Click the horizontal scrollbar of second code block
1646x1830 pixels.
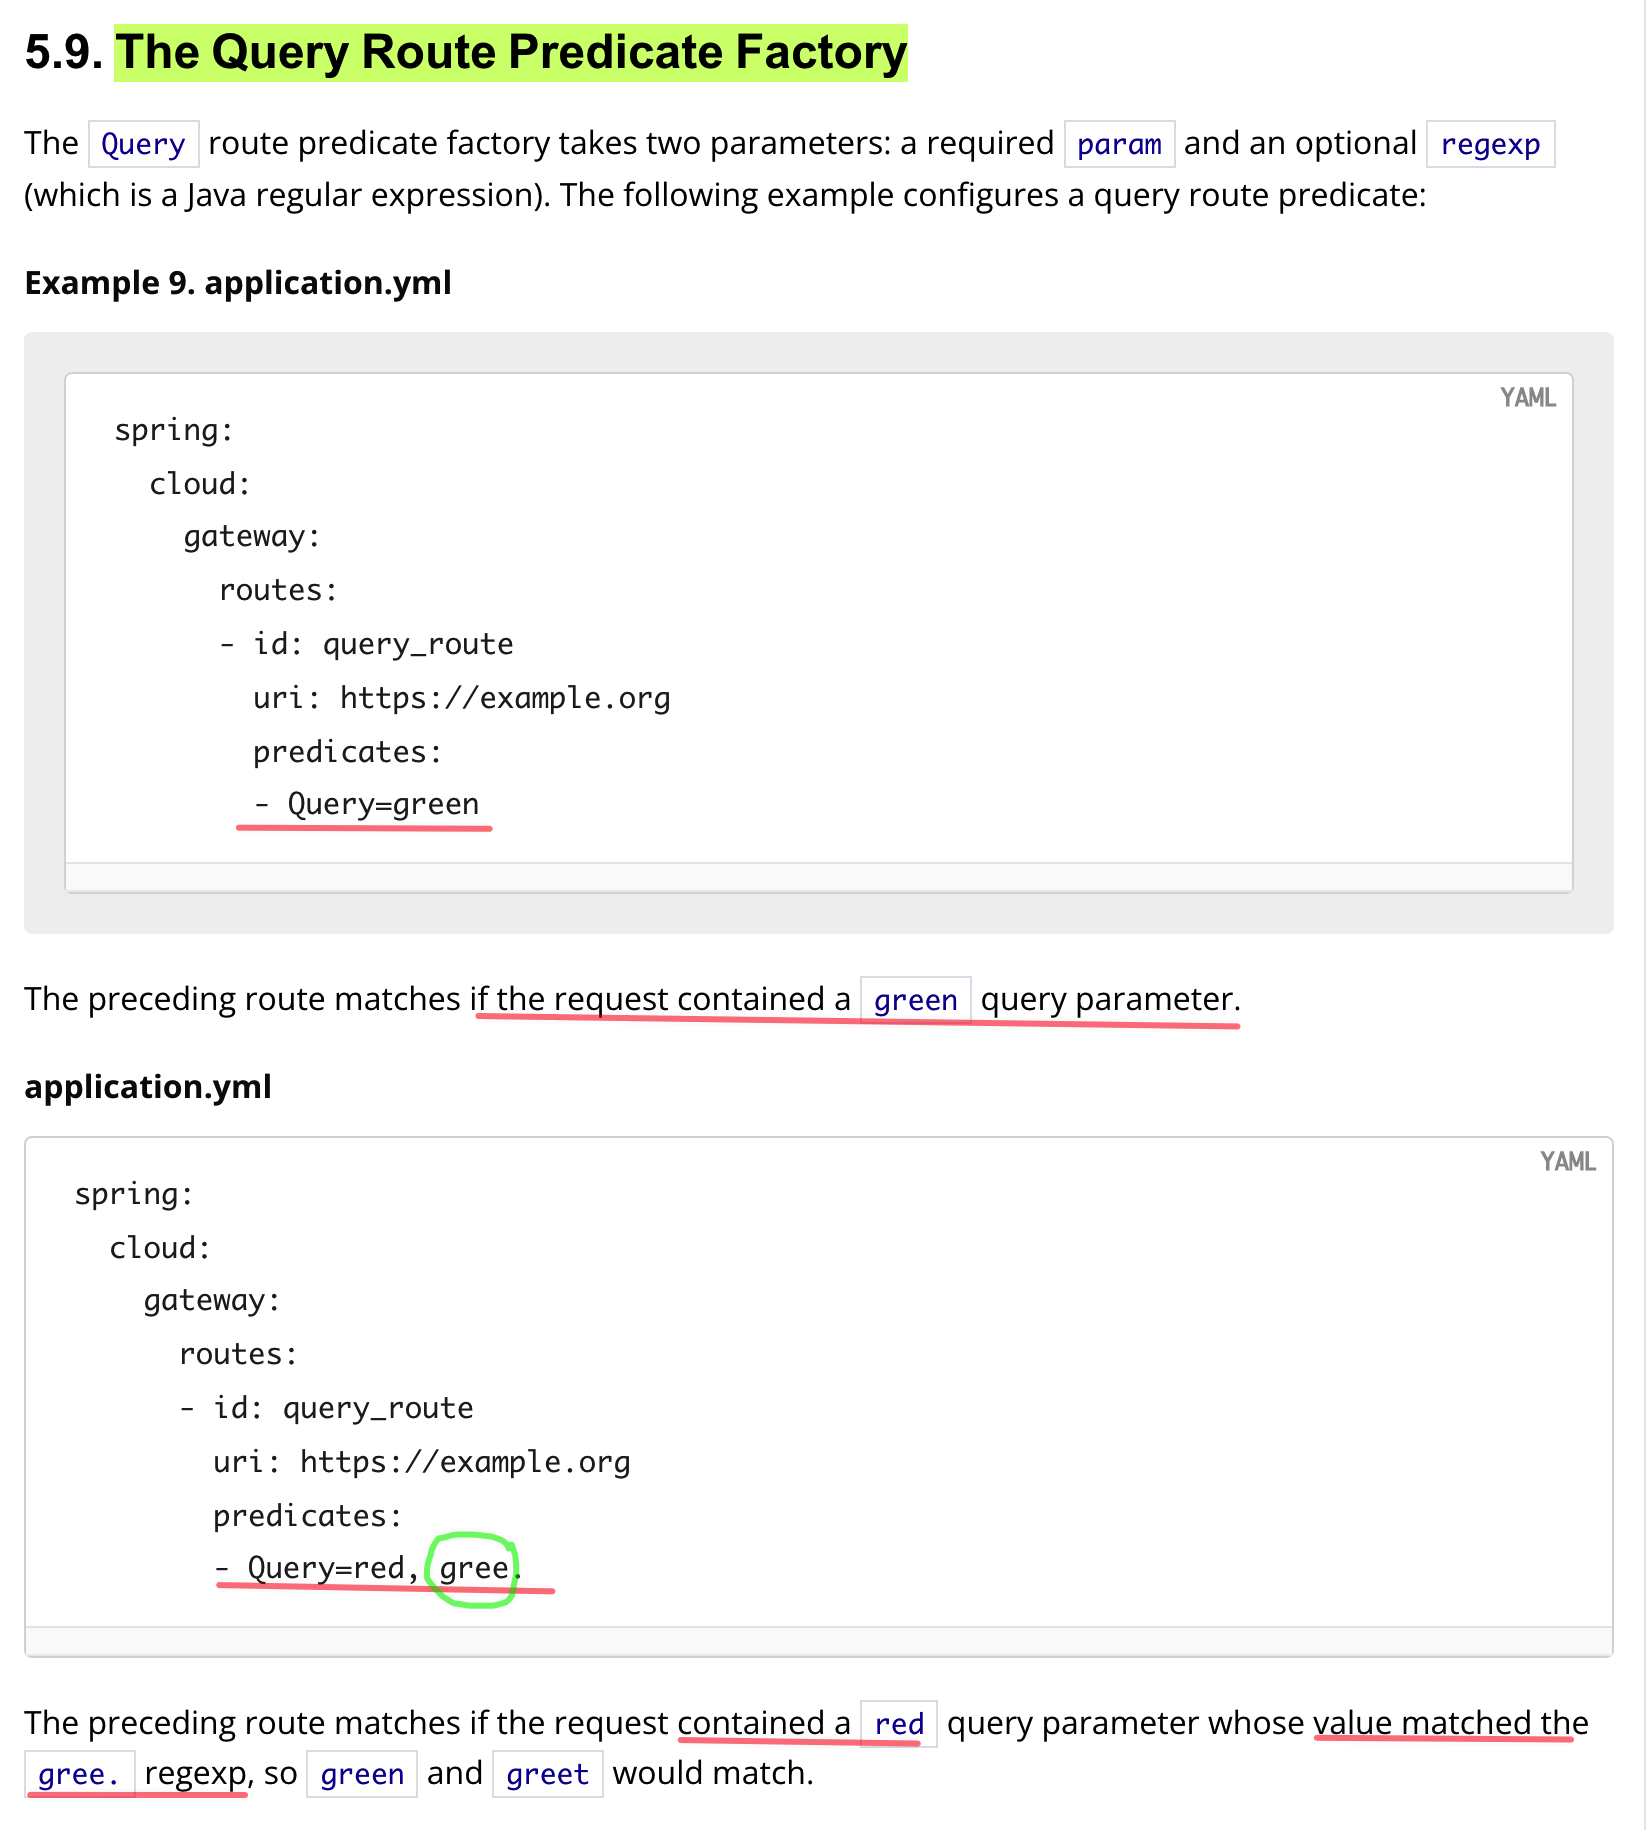click(x=819, y=1641)
